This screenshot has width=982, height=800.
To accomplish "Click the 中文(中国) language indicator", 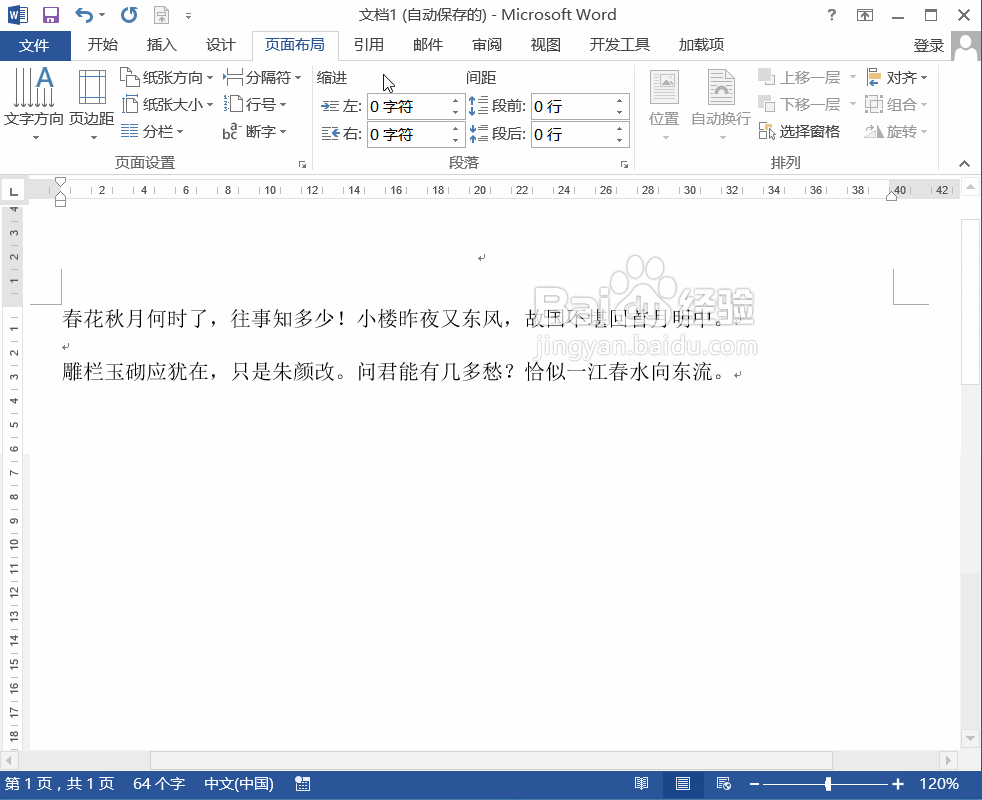I will click(238, 784).
